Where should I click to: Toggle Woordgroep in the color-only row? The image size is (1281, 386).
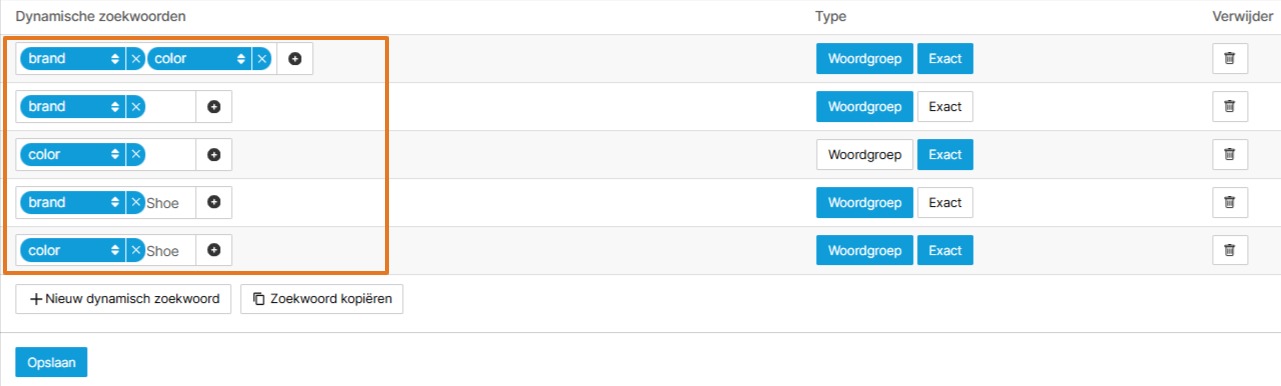click(865, 155)
